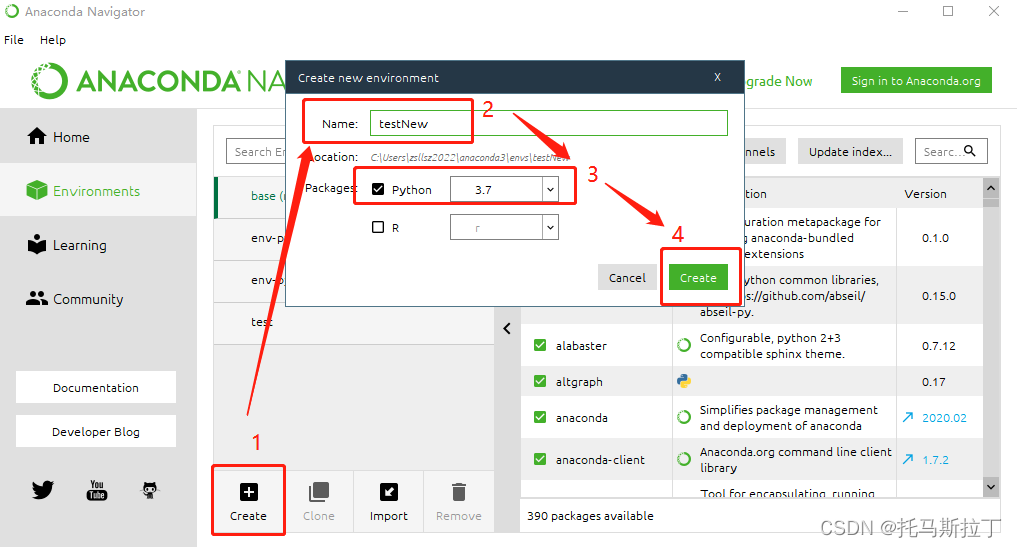Open the Help menu
This screenshot has height=547, width=1017.
53,40
